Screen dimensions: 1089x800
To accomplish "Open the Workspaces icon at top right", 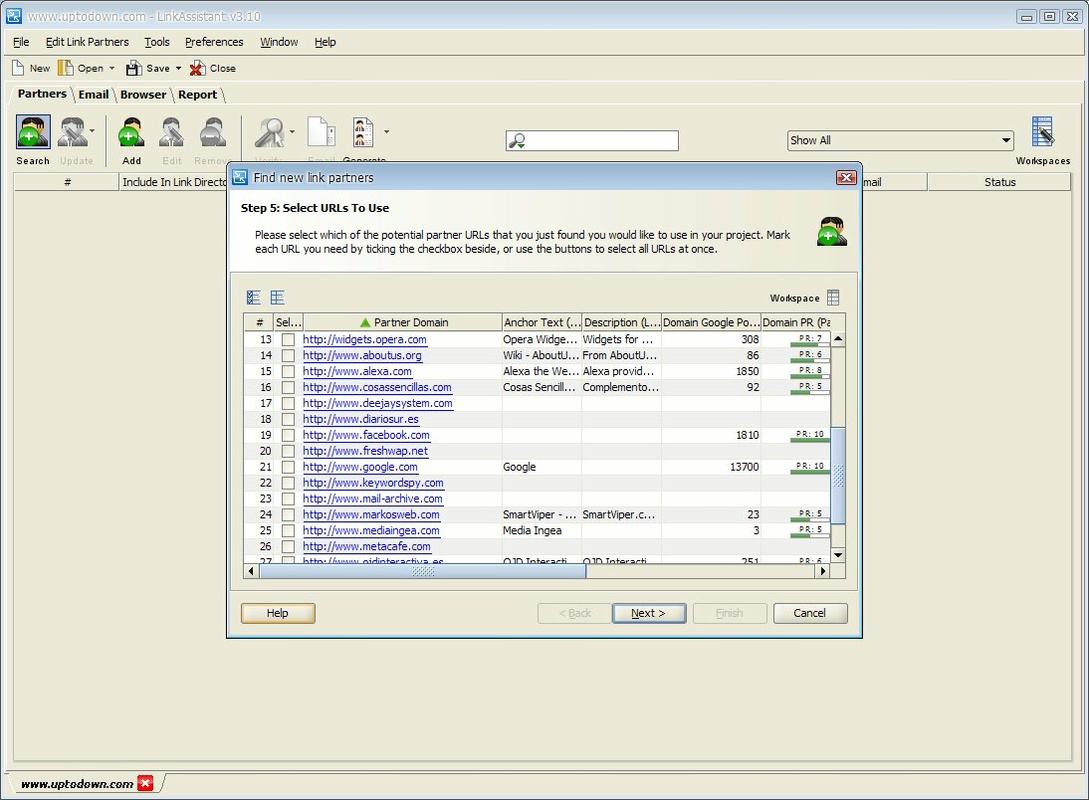I will [1042, 132].
